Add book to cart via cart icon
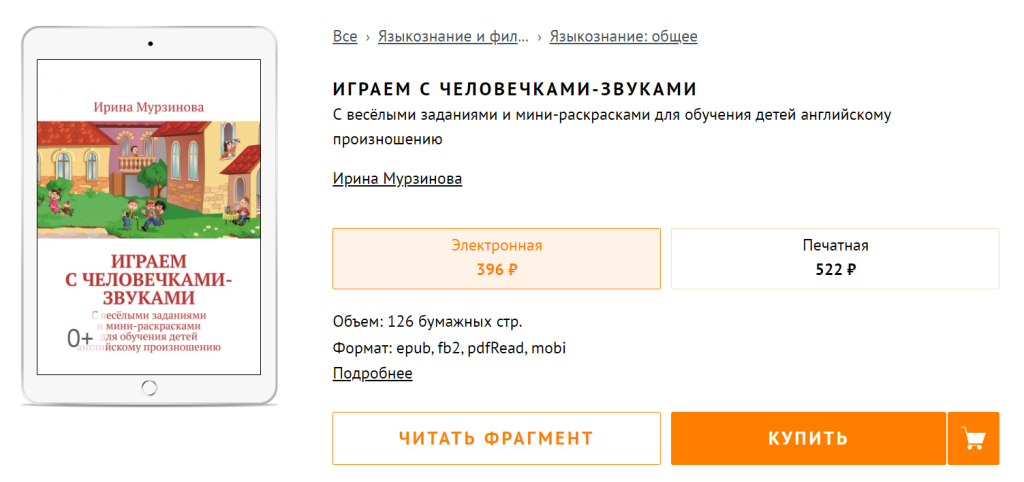This screenshot has height=482, width=1024. (x=972, y=438)
